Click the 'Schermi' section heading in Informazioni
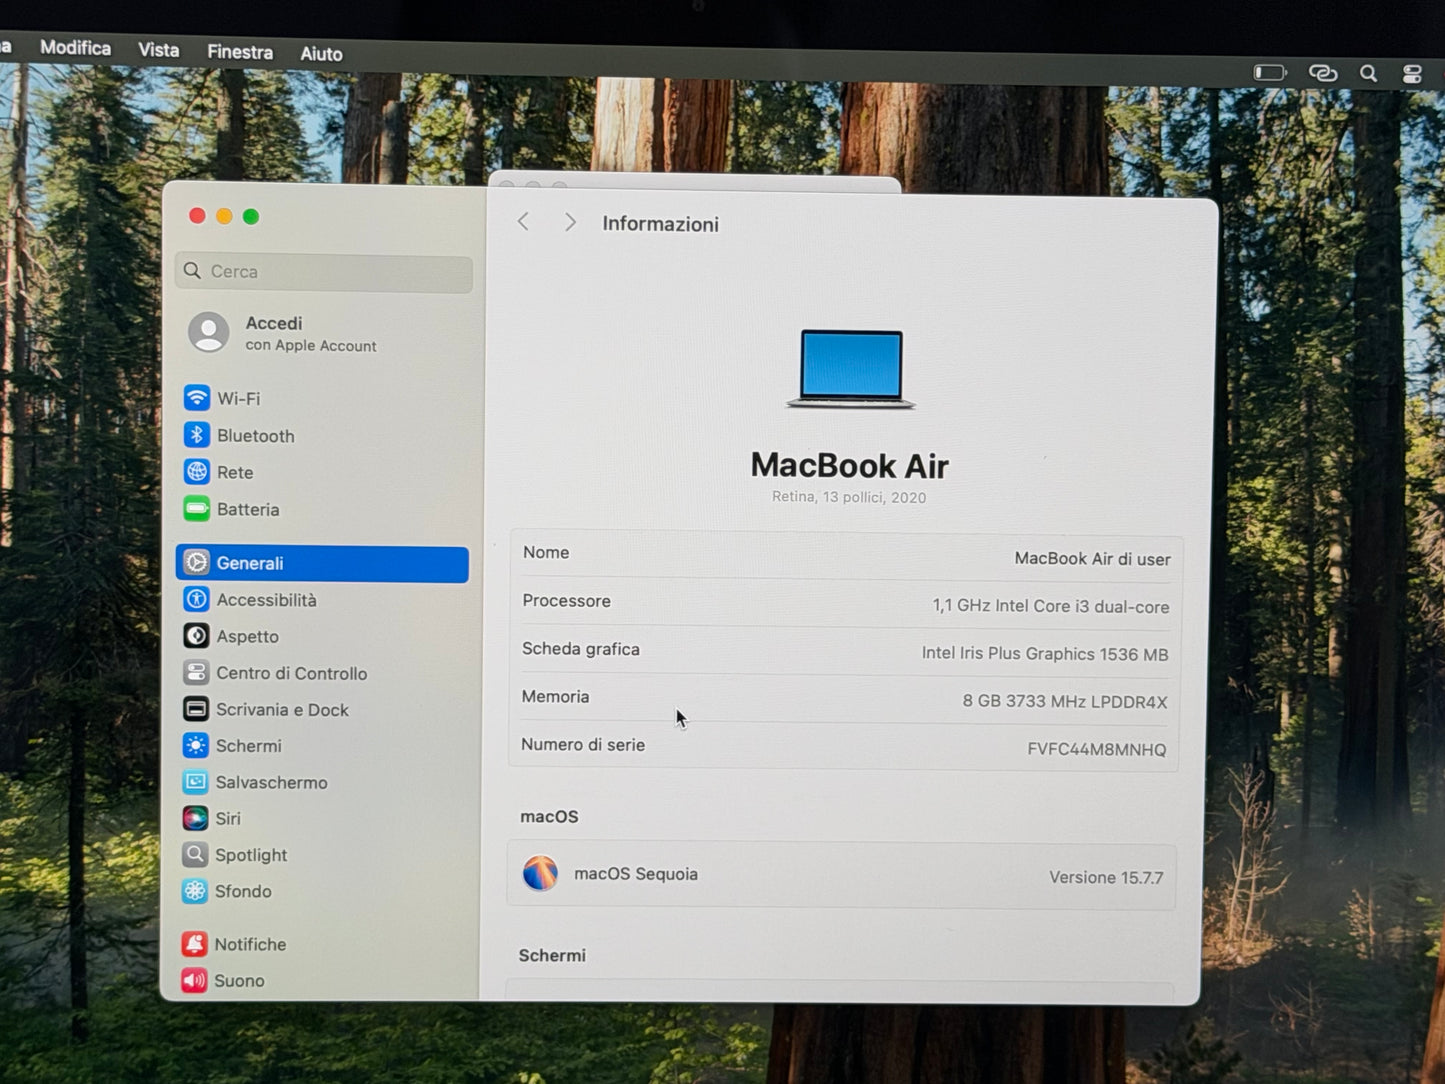This screenshot has height=1084, width=1445. [x=552, y=955]
